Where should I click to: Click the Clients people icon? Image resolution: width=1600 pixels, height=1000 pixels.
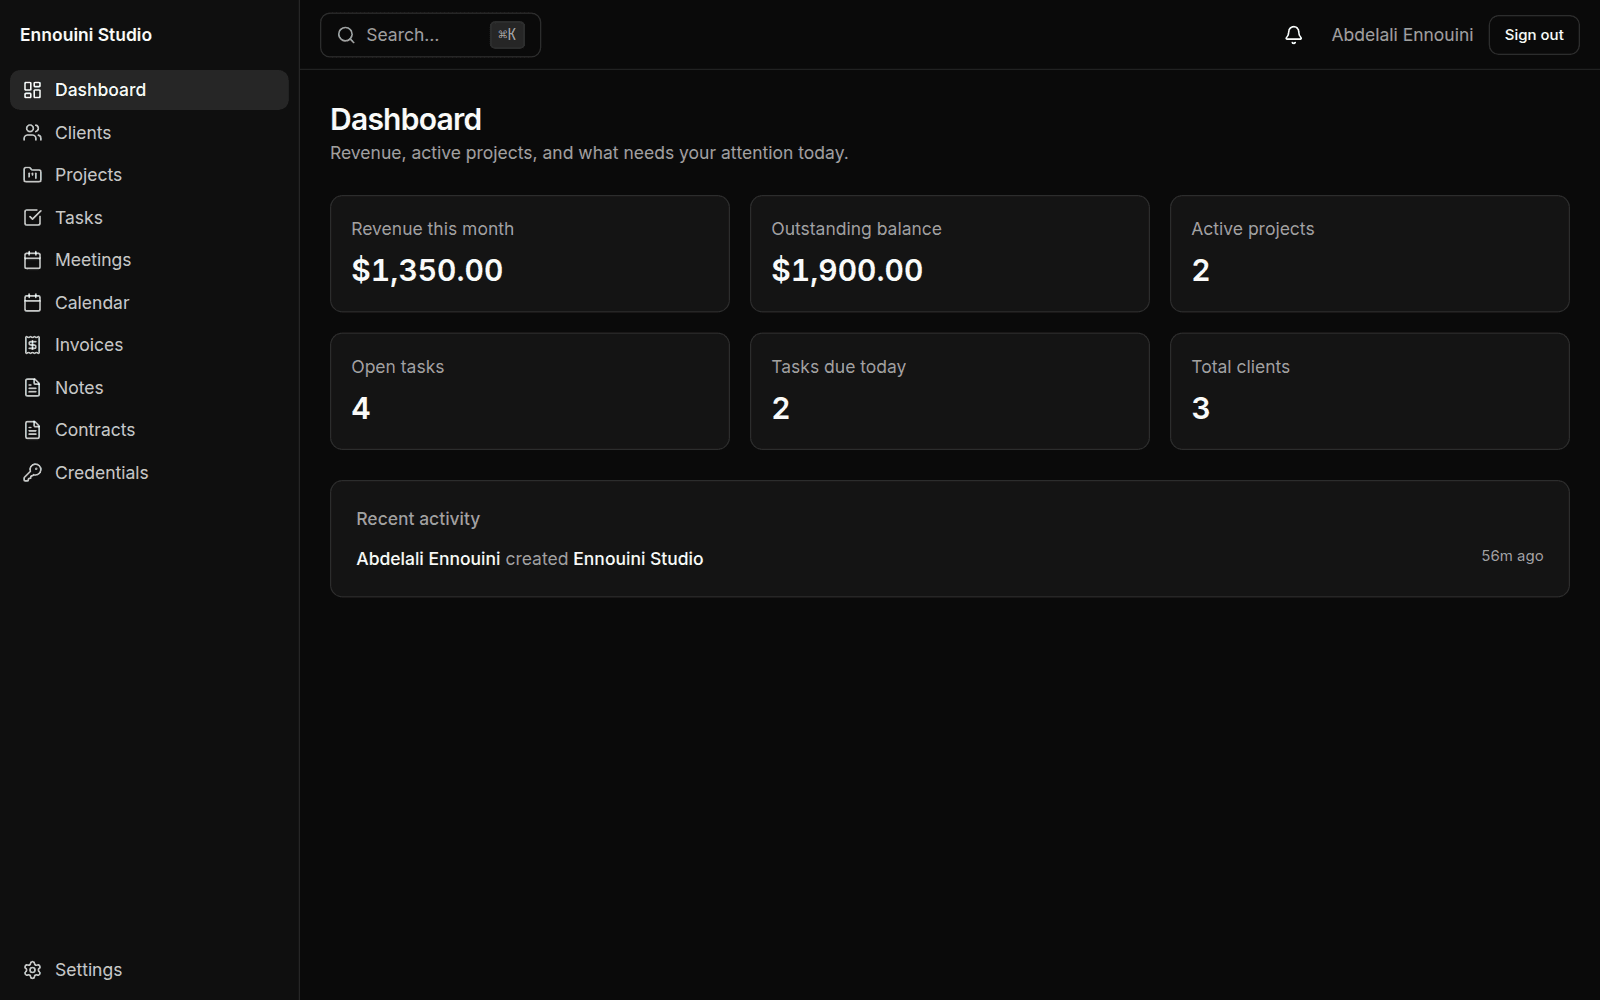coord(33,133)
